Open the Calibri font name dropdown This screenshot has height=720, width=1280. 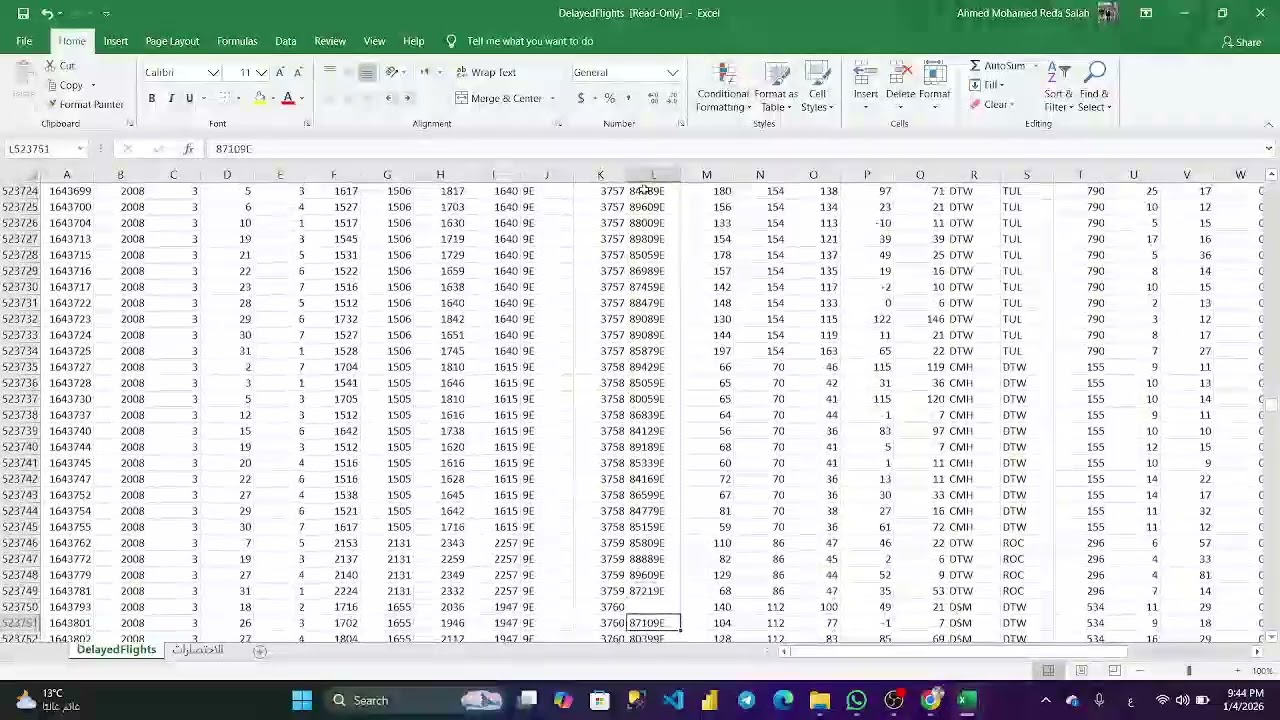coord(213,72)
